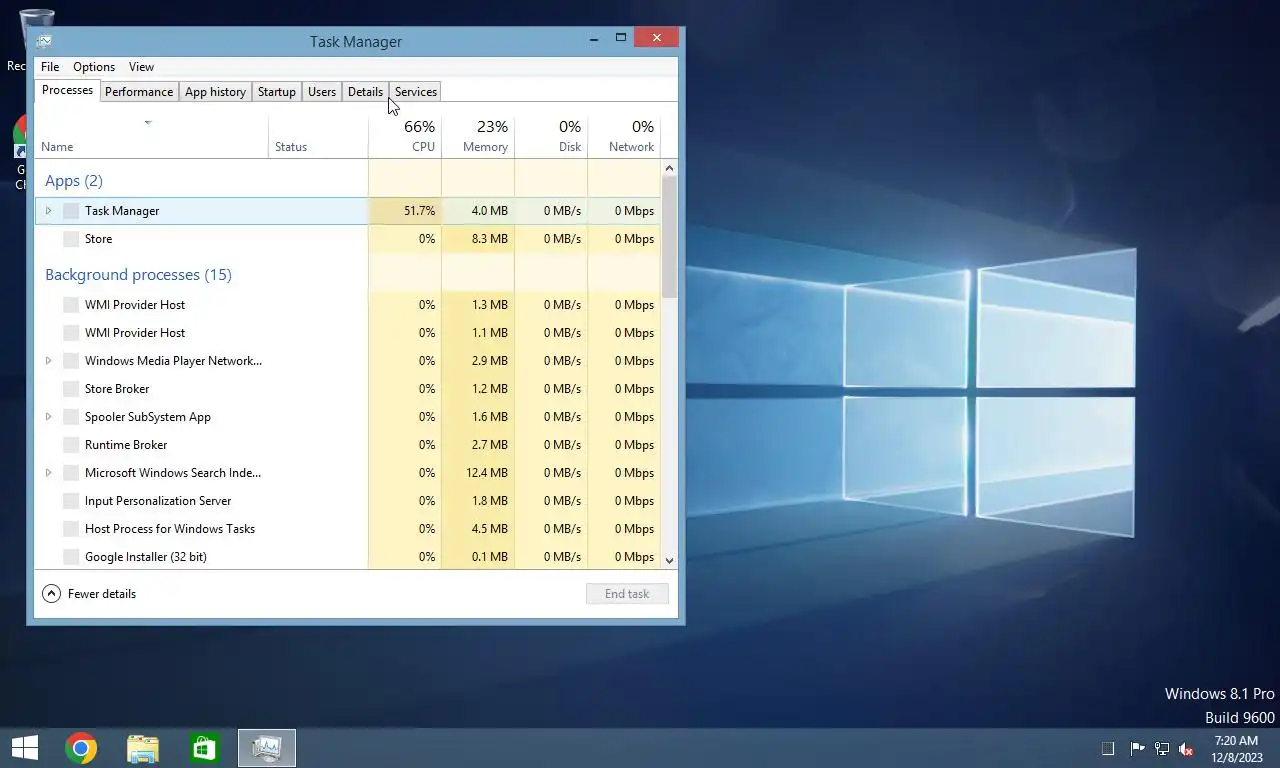Viewport: 1280px width, 768px height.
Task: Click the Store Broker process icon
Action: [71, 389]
